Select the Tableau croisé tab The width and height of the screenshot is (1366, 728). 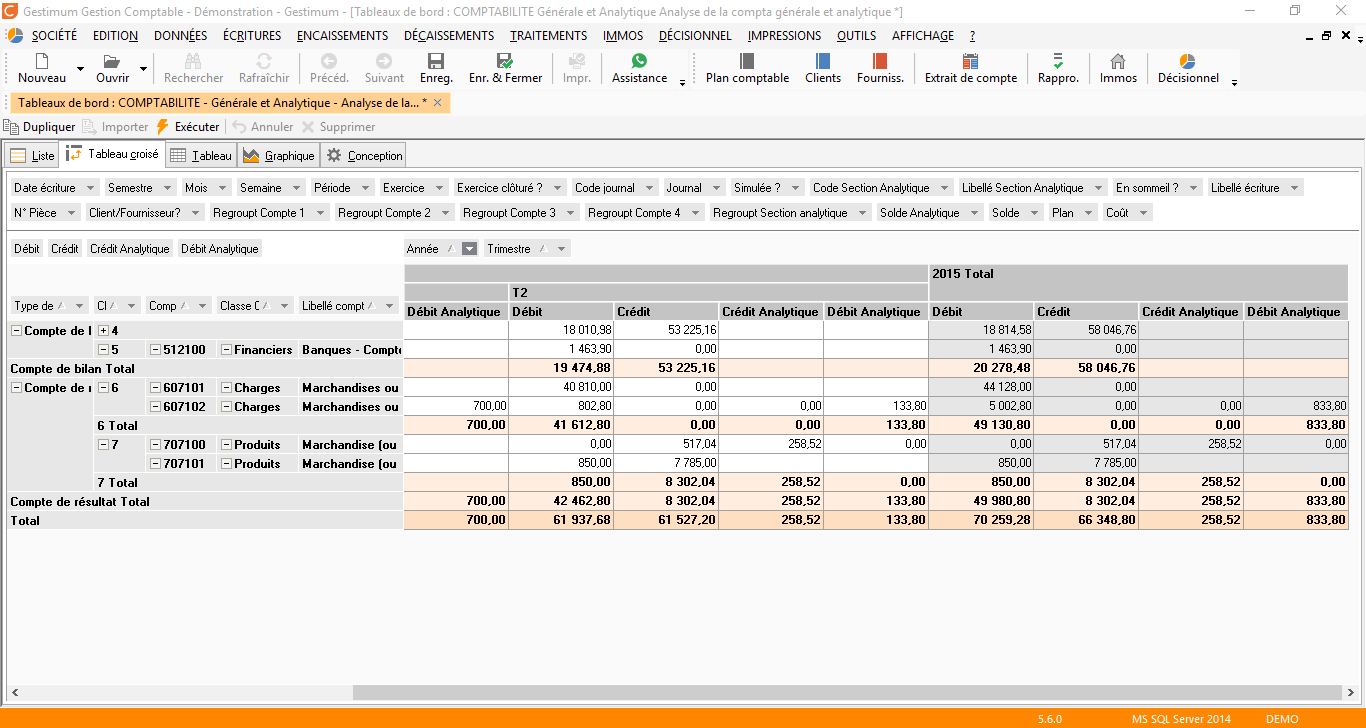coord(112,155)
